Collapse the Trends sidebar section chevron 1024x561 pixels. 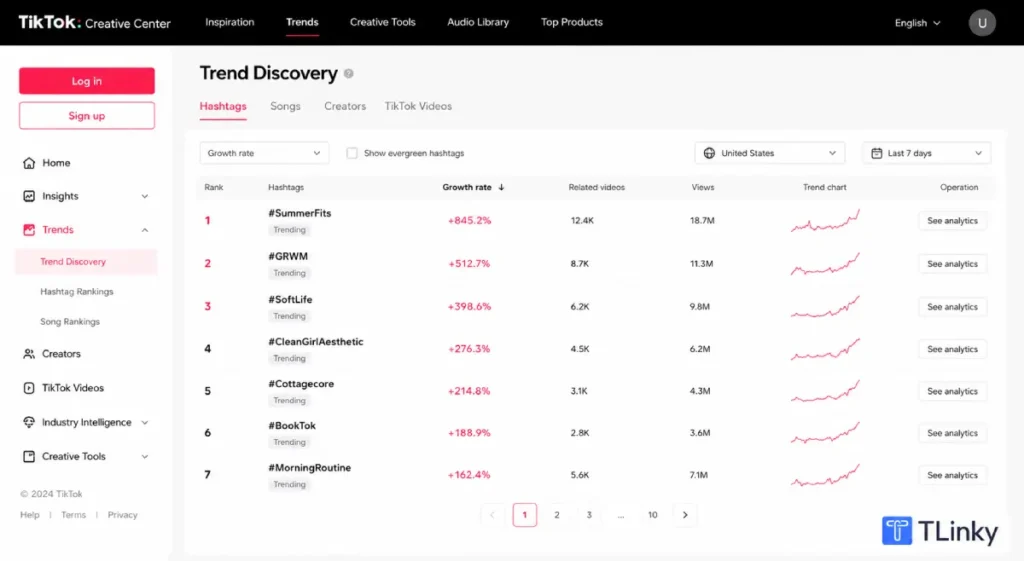[x=145, y=230]
